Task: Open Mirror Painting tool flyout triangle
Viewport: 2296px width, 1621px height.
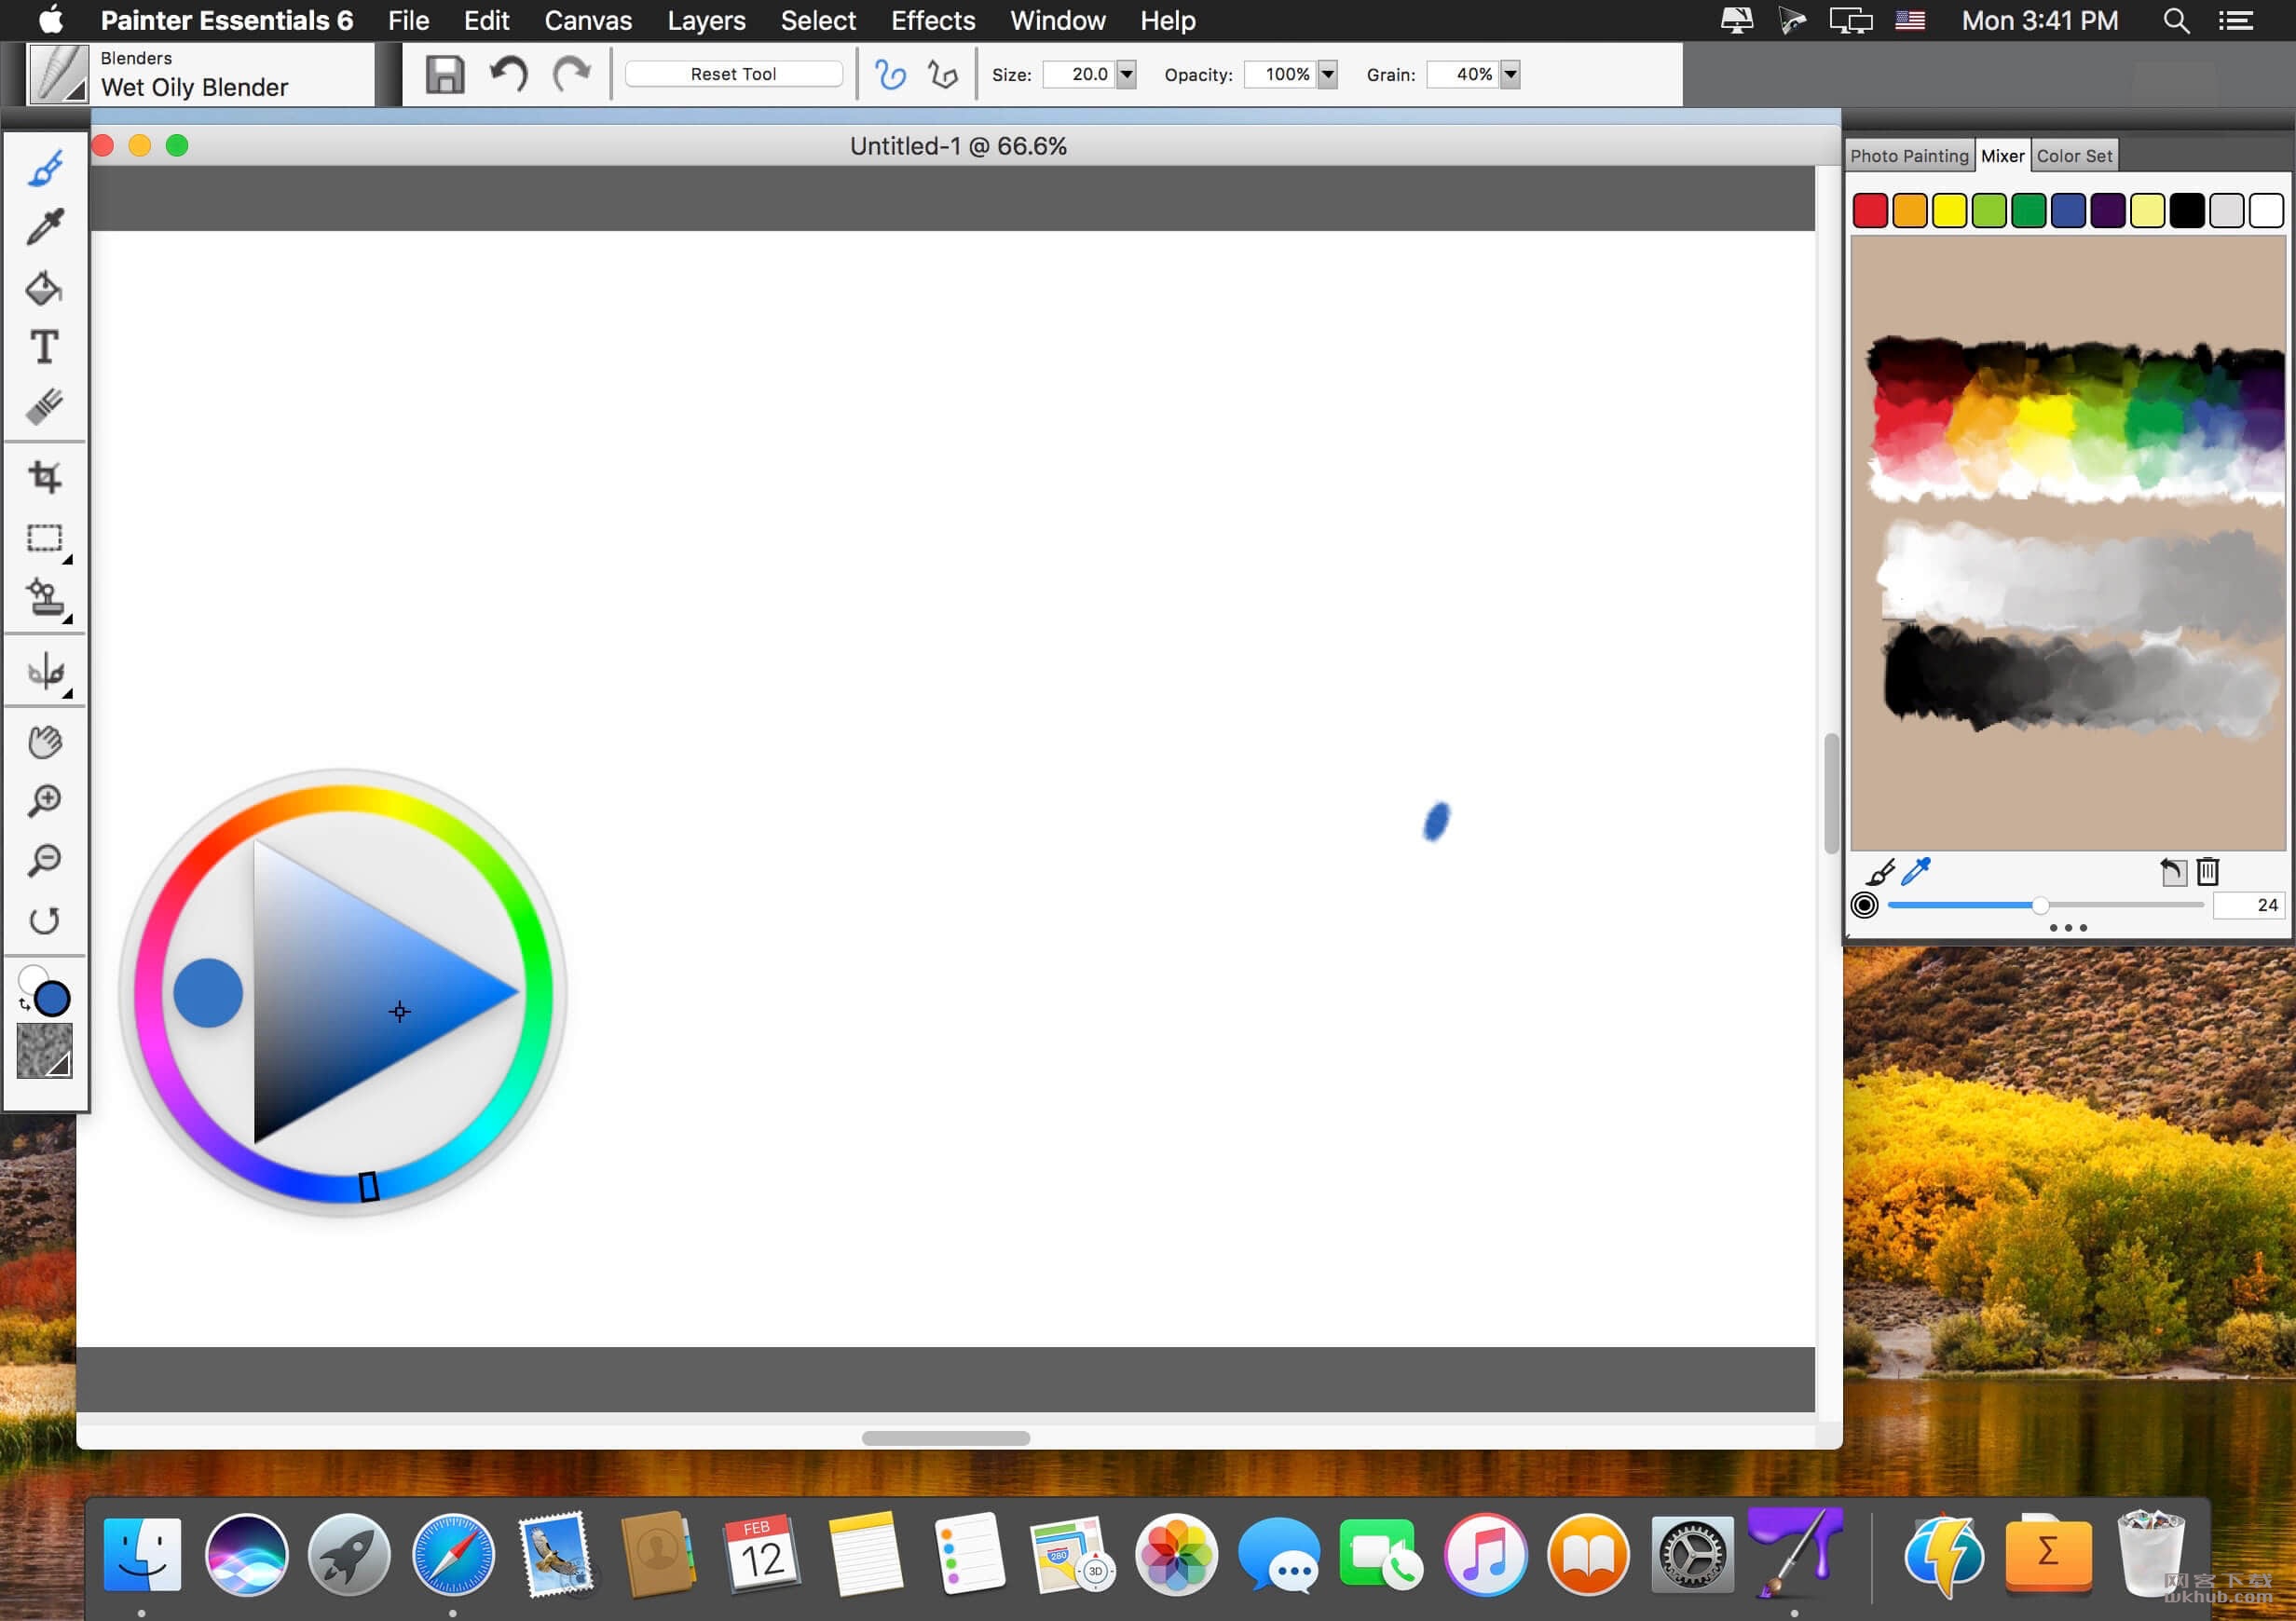Action: (x=68, y=693)
